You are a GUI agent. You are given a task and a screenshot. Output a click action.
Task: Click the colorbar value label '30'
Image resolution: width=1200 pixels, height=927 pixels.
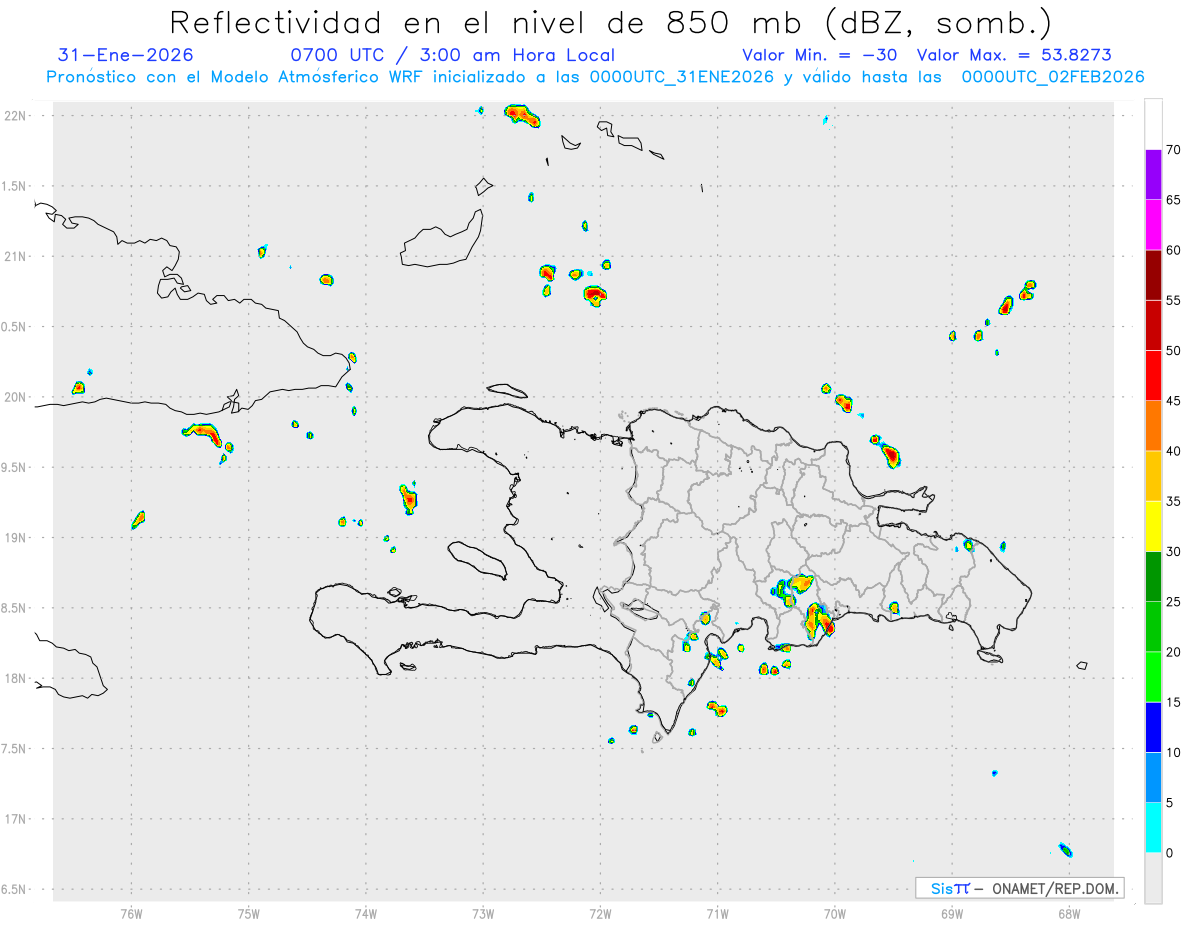[1173, 552]
